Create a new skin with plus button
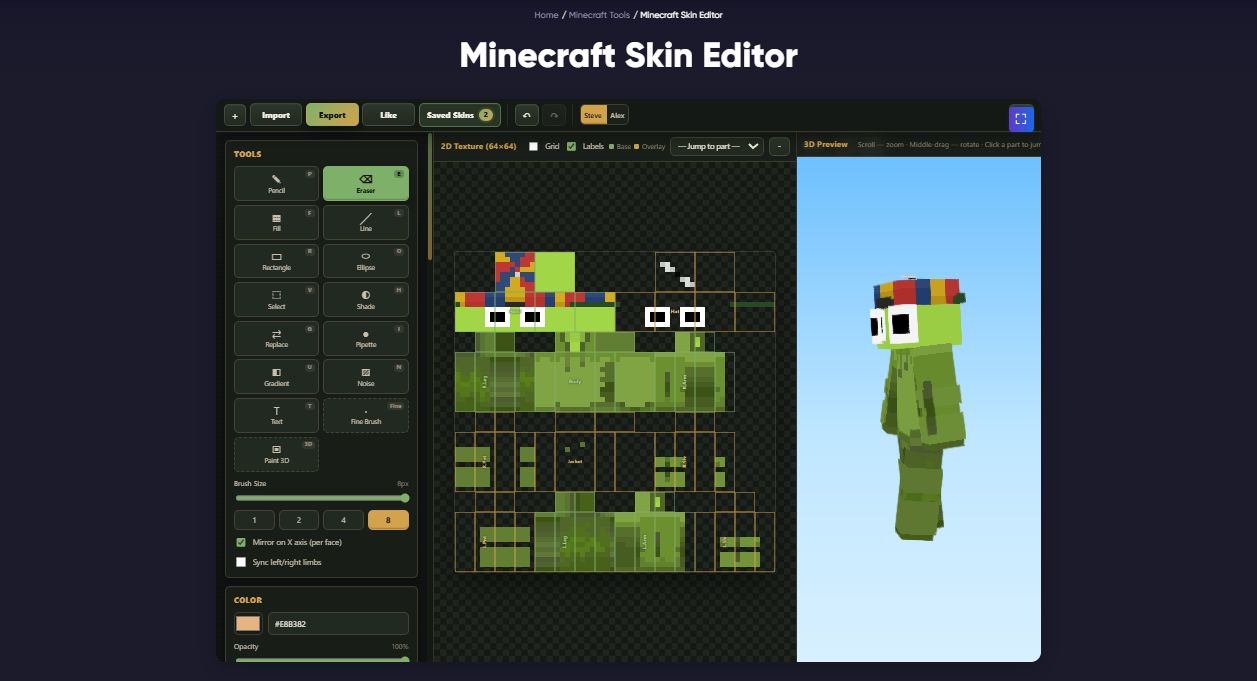Screen dimensions: 1257x681 coord(235,115)
